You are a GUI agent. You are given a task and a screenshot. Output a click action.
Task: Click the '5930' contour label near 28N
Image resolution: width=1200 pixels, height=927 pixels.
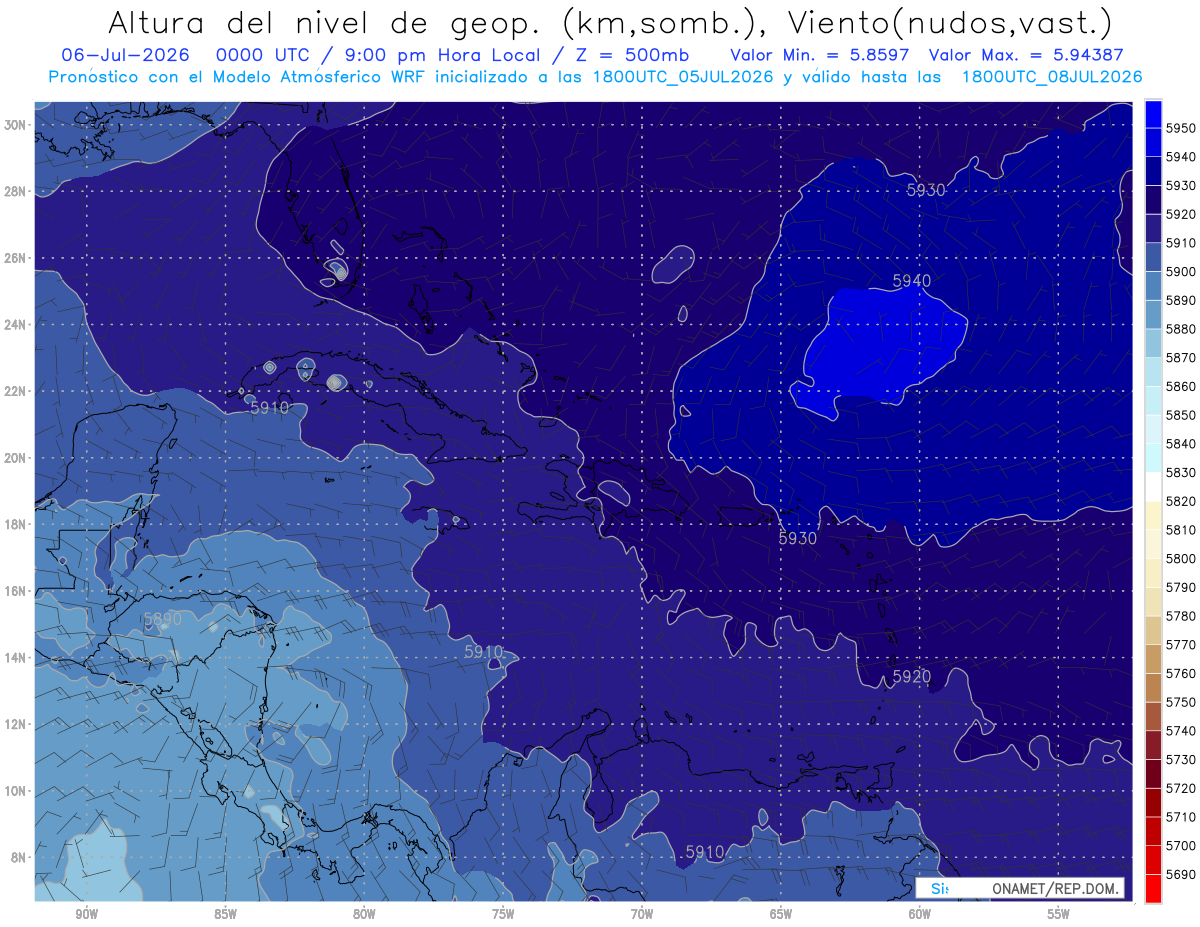pyautogui.click(x=926, y=190)
